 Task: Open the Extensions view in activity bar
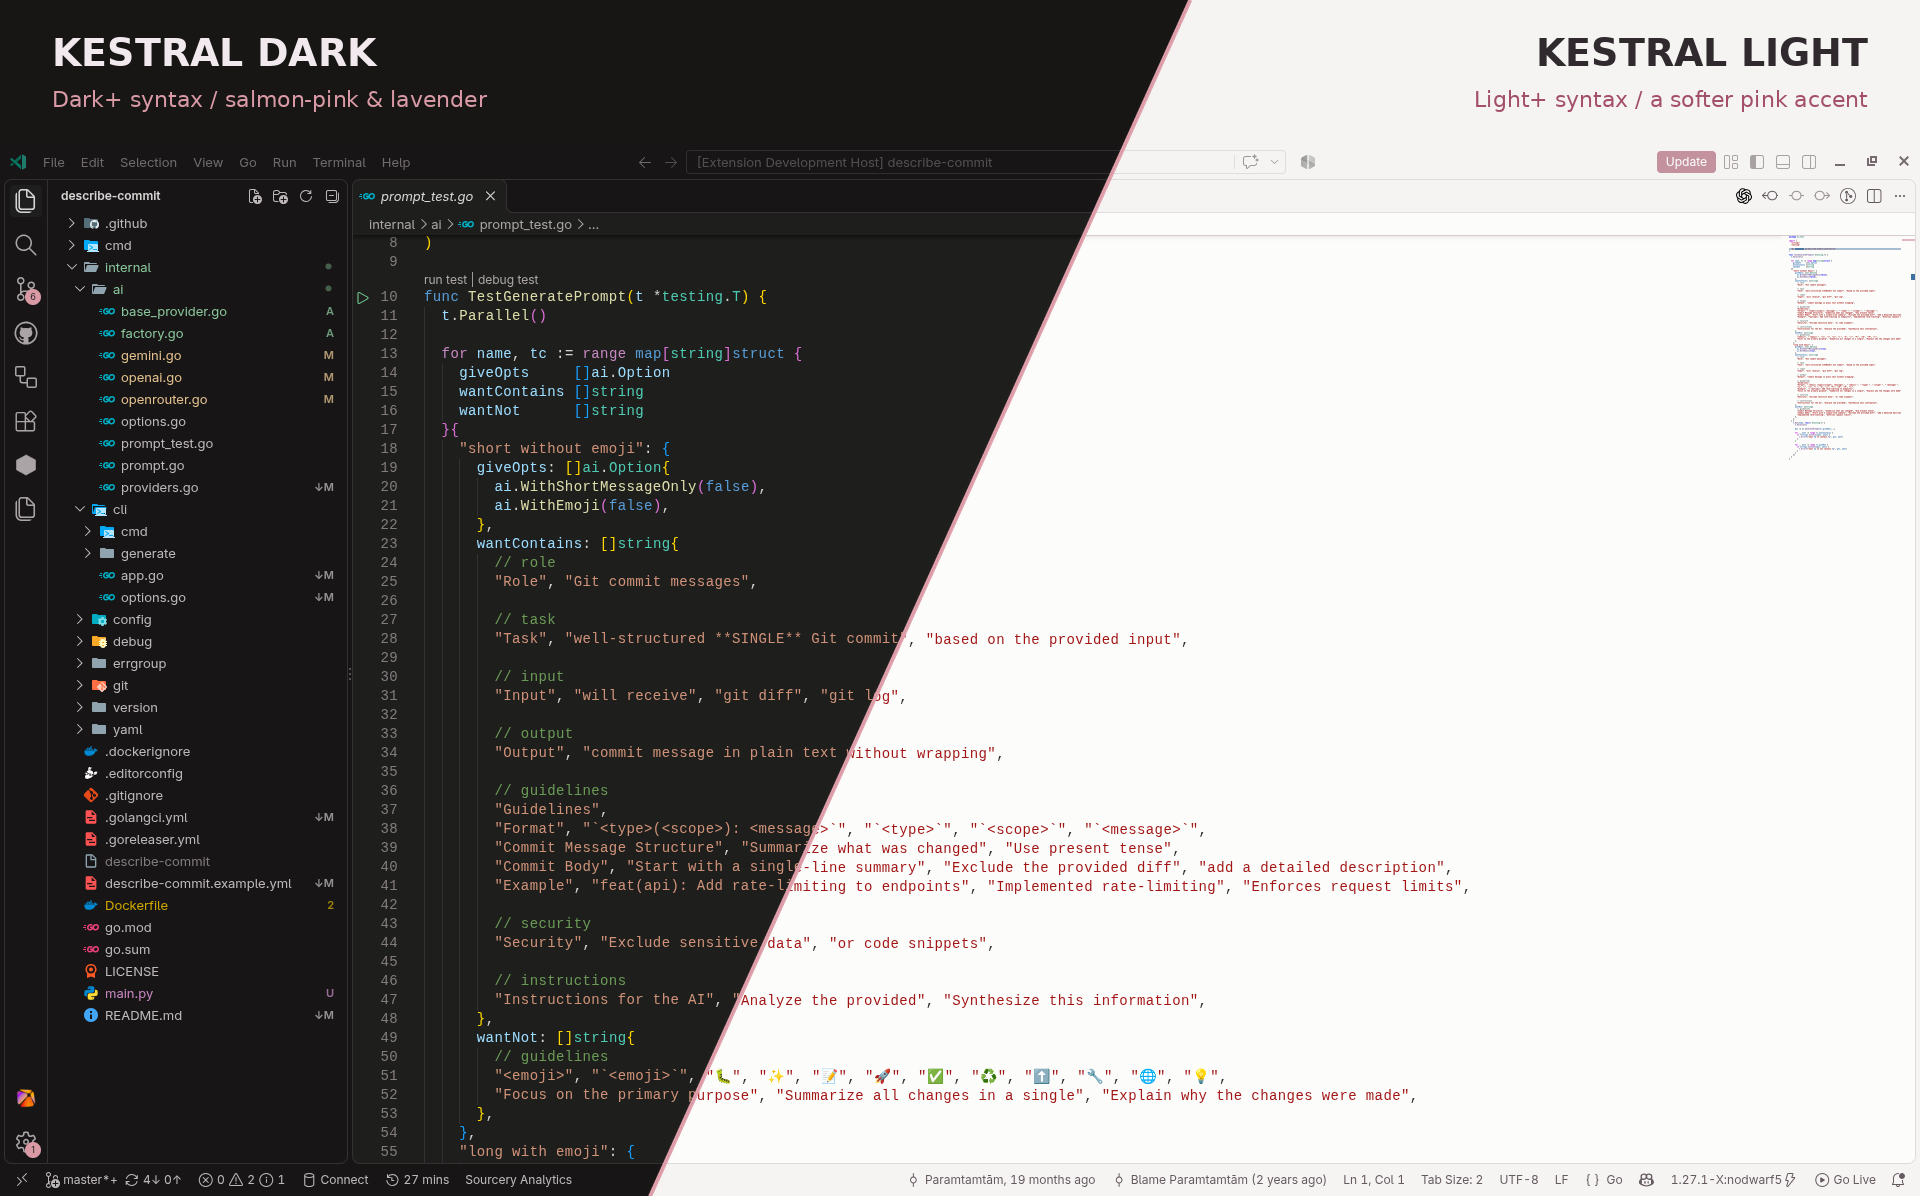click(x=26, y=421)
